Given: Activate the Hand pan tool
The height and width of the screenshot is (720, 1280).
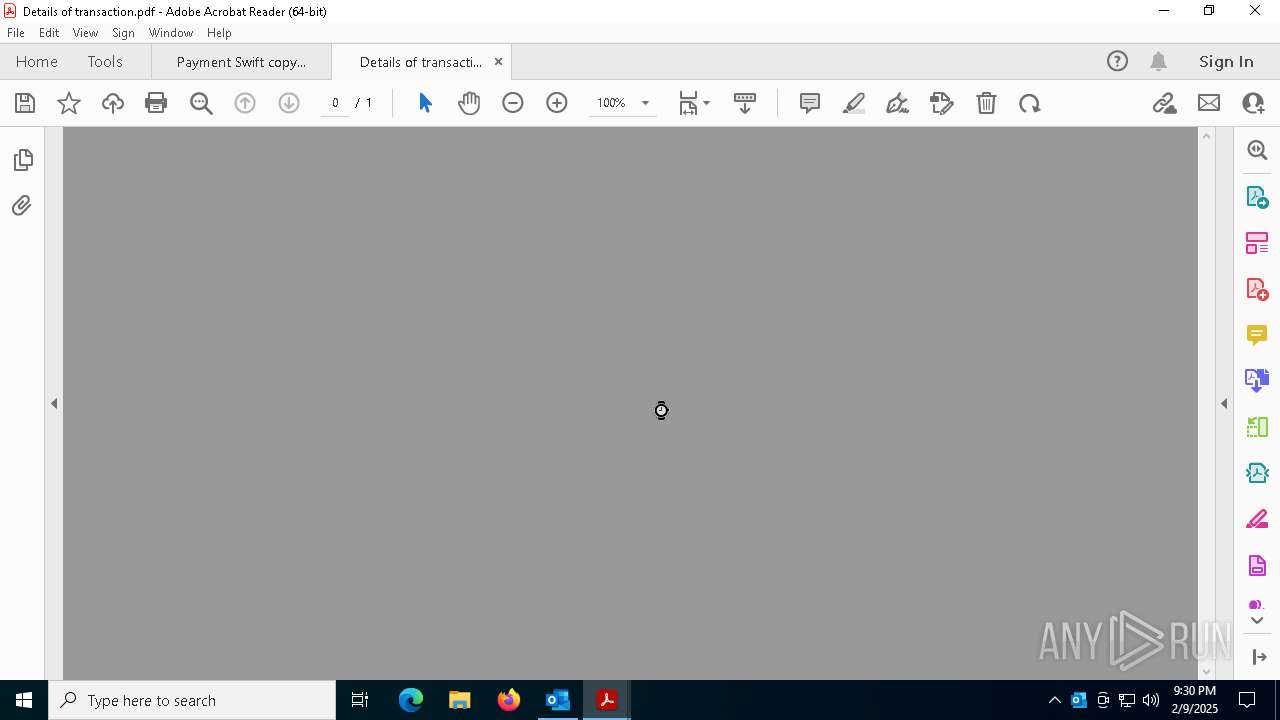Looking at the screenshot, I should tap(469, 103).
